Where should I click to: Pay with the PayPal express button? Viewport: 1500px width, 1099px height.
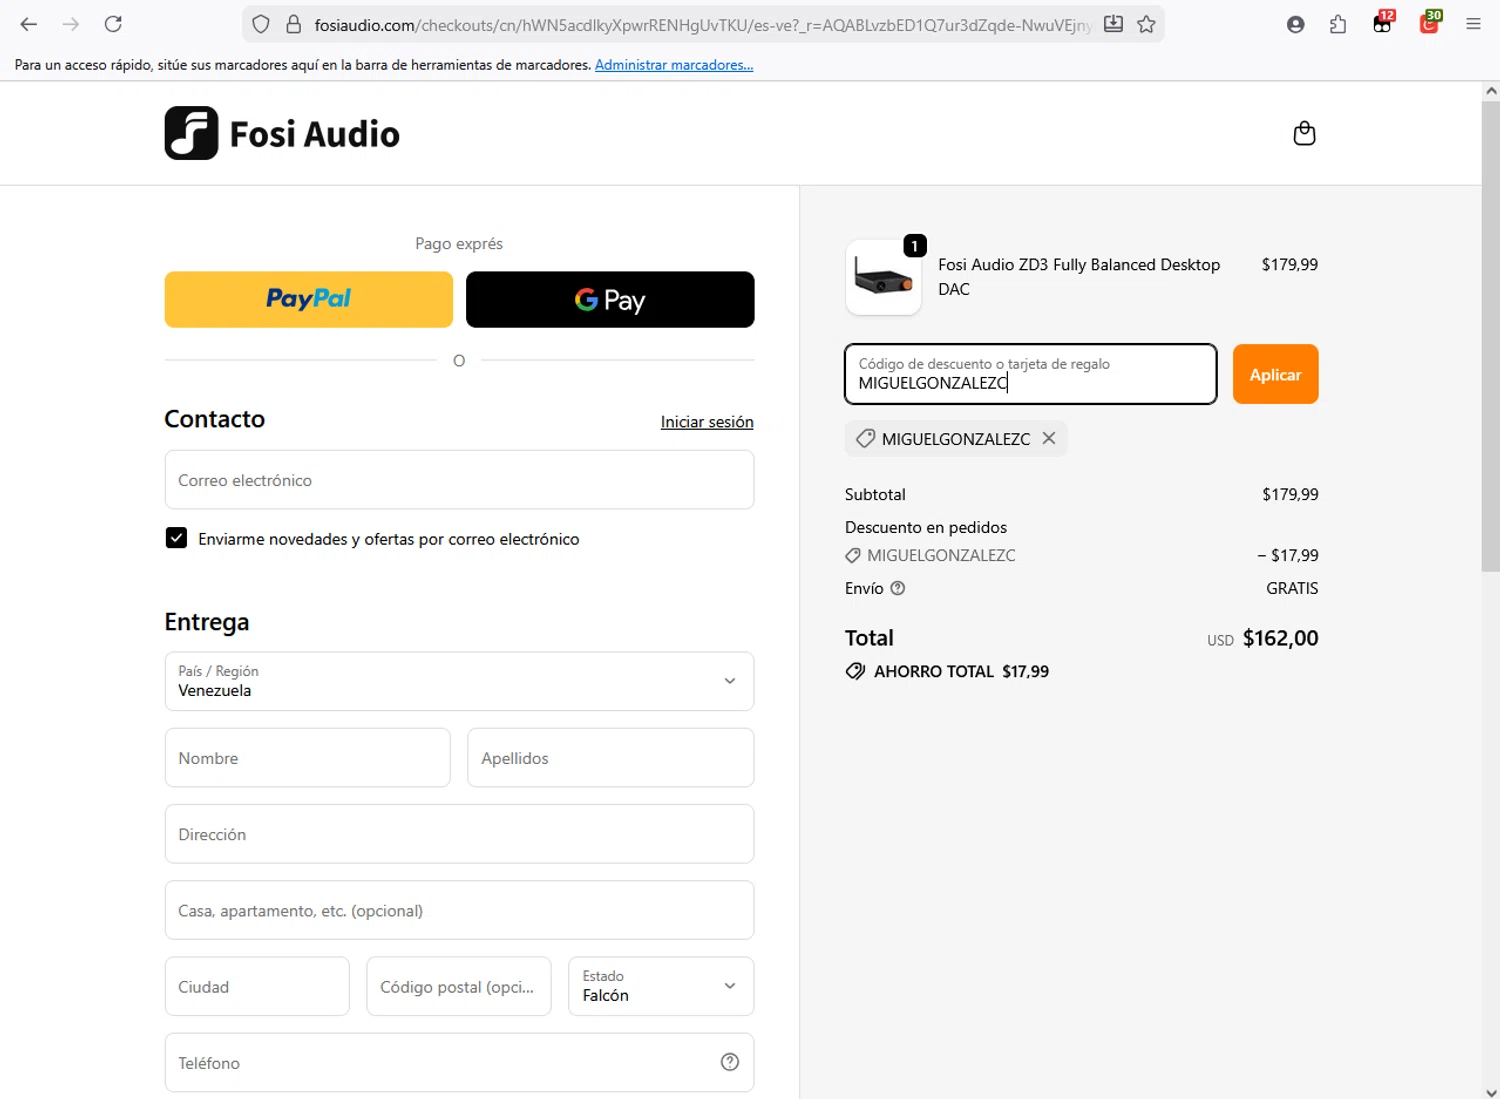(309, 299)
